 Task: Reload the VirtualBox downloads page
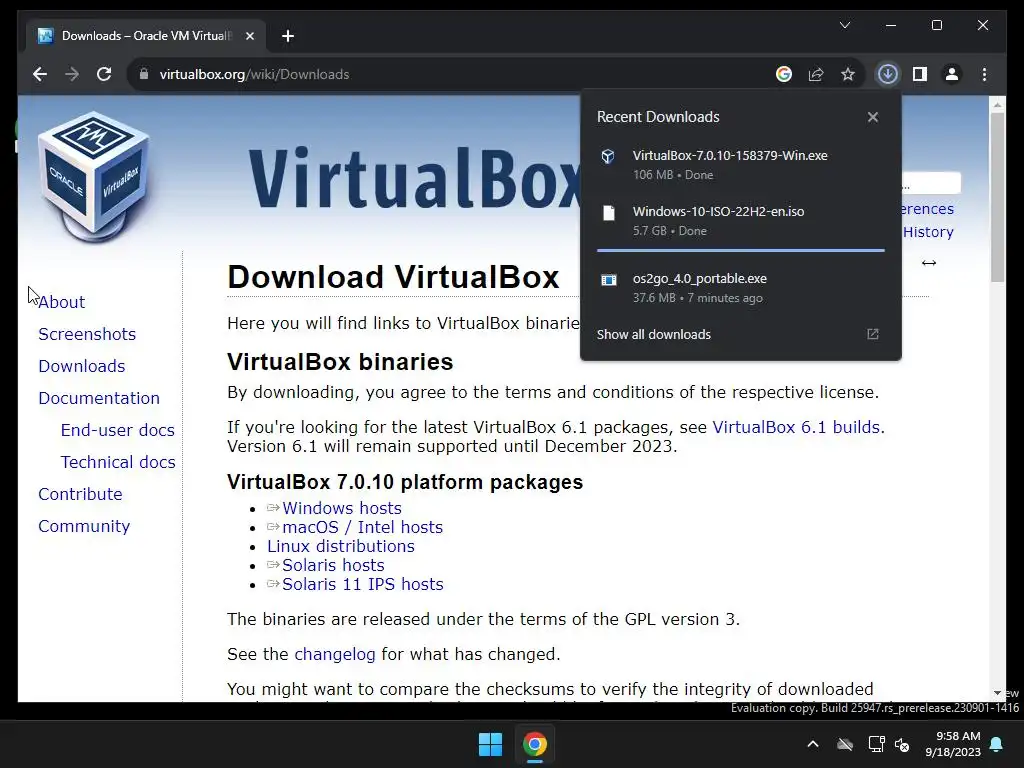104,74
